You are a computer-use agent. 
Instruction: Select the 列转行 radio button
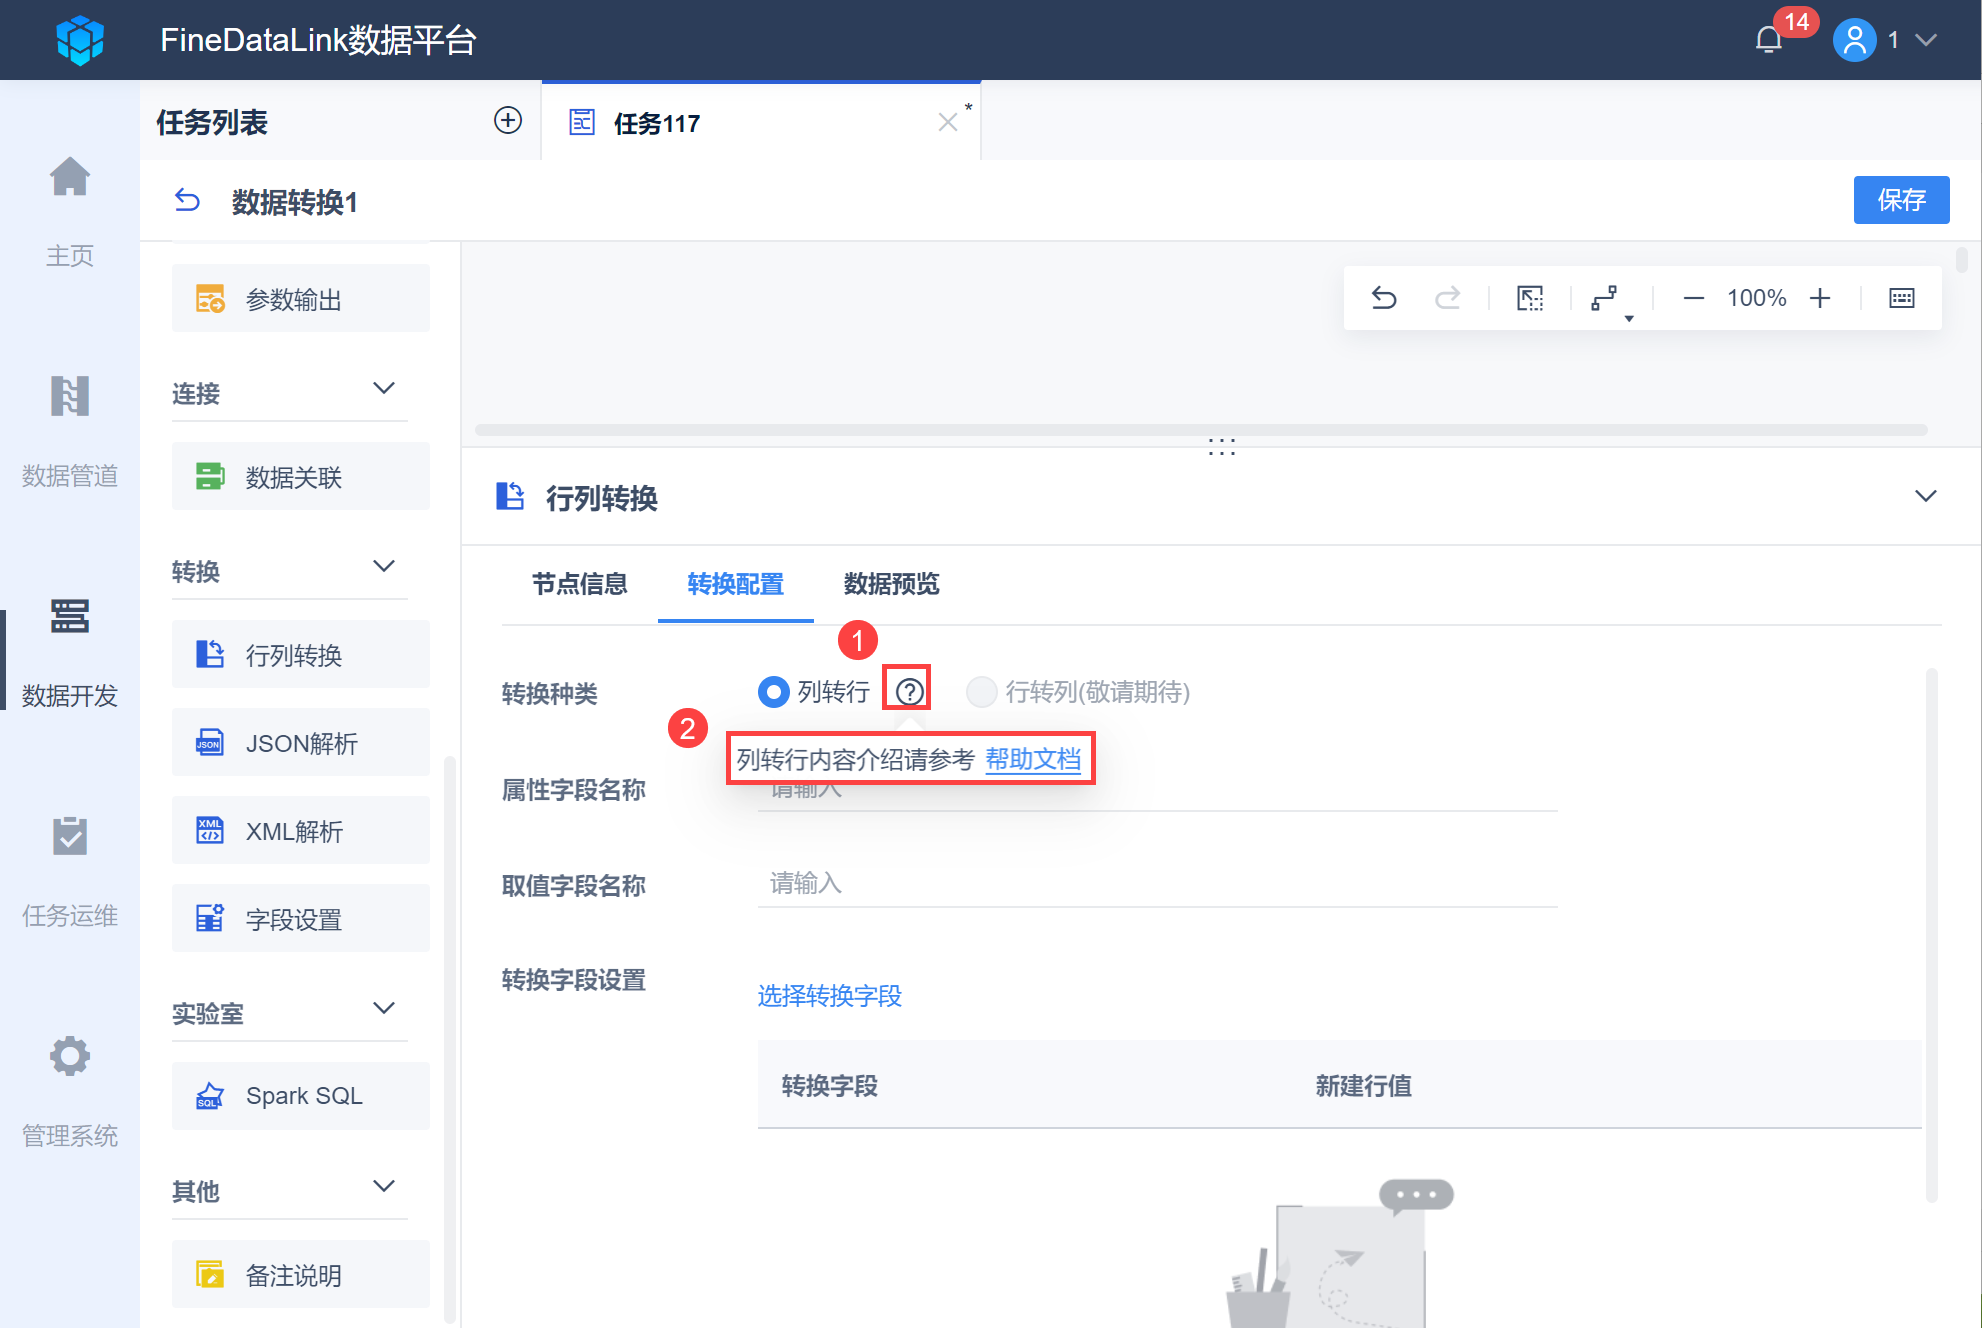coord(774,691)
